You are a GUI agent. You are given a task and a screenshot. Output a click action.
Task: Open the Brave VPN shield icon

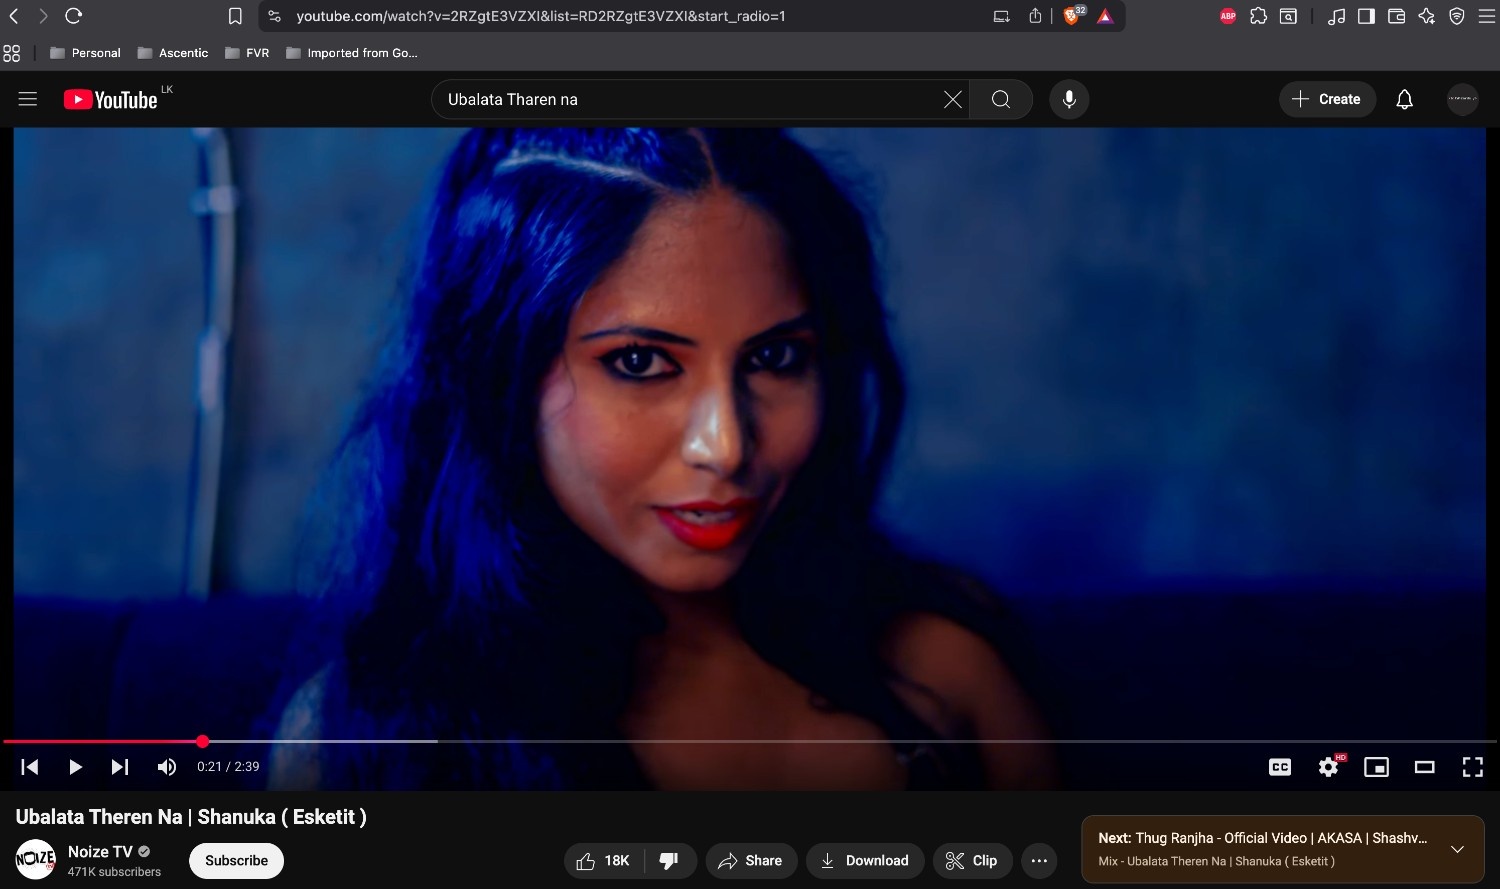1457,16
